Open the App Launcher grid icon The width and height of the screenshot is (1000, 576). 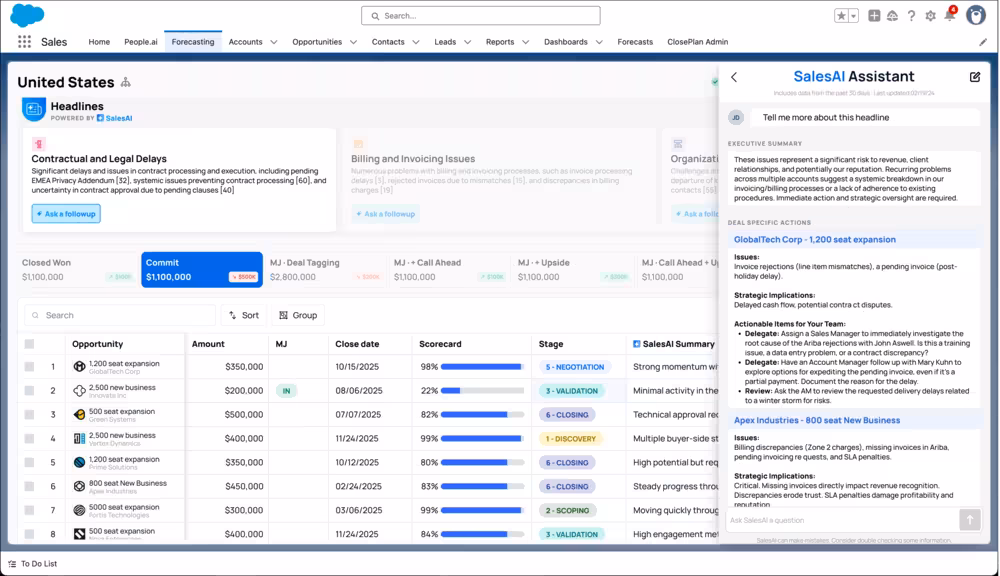[22, 40]
